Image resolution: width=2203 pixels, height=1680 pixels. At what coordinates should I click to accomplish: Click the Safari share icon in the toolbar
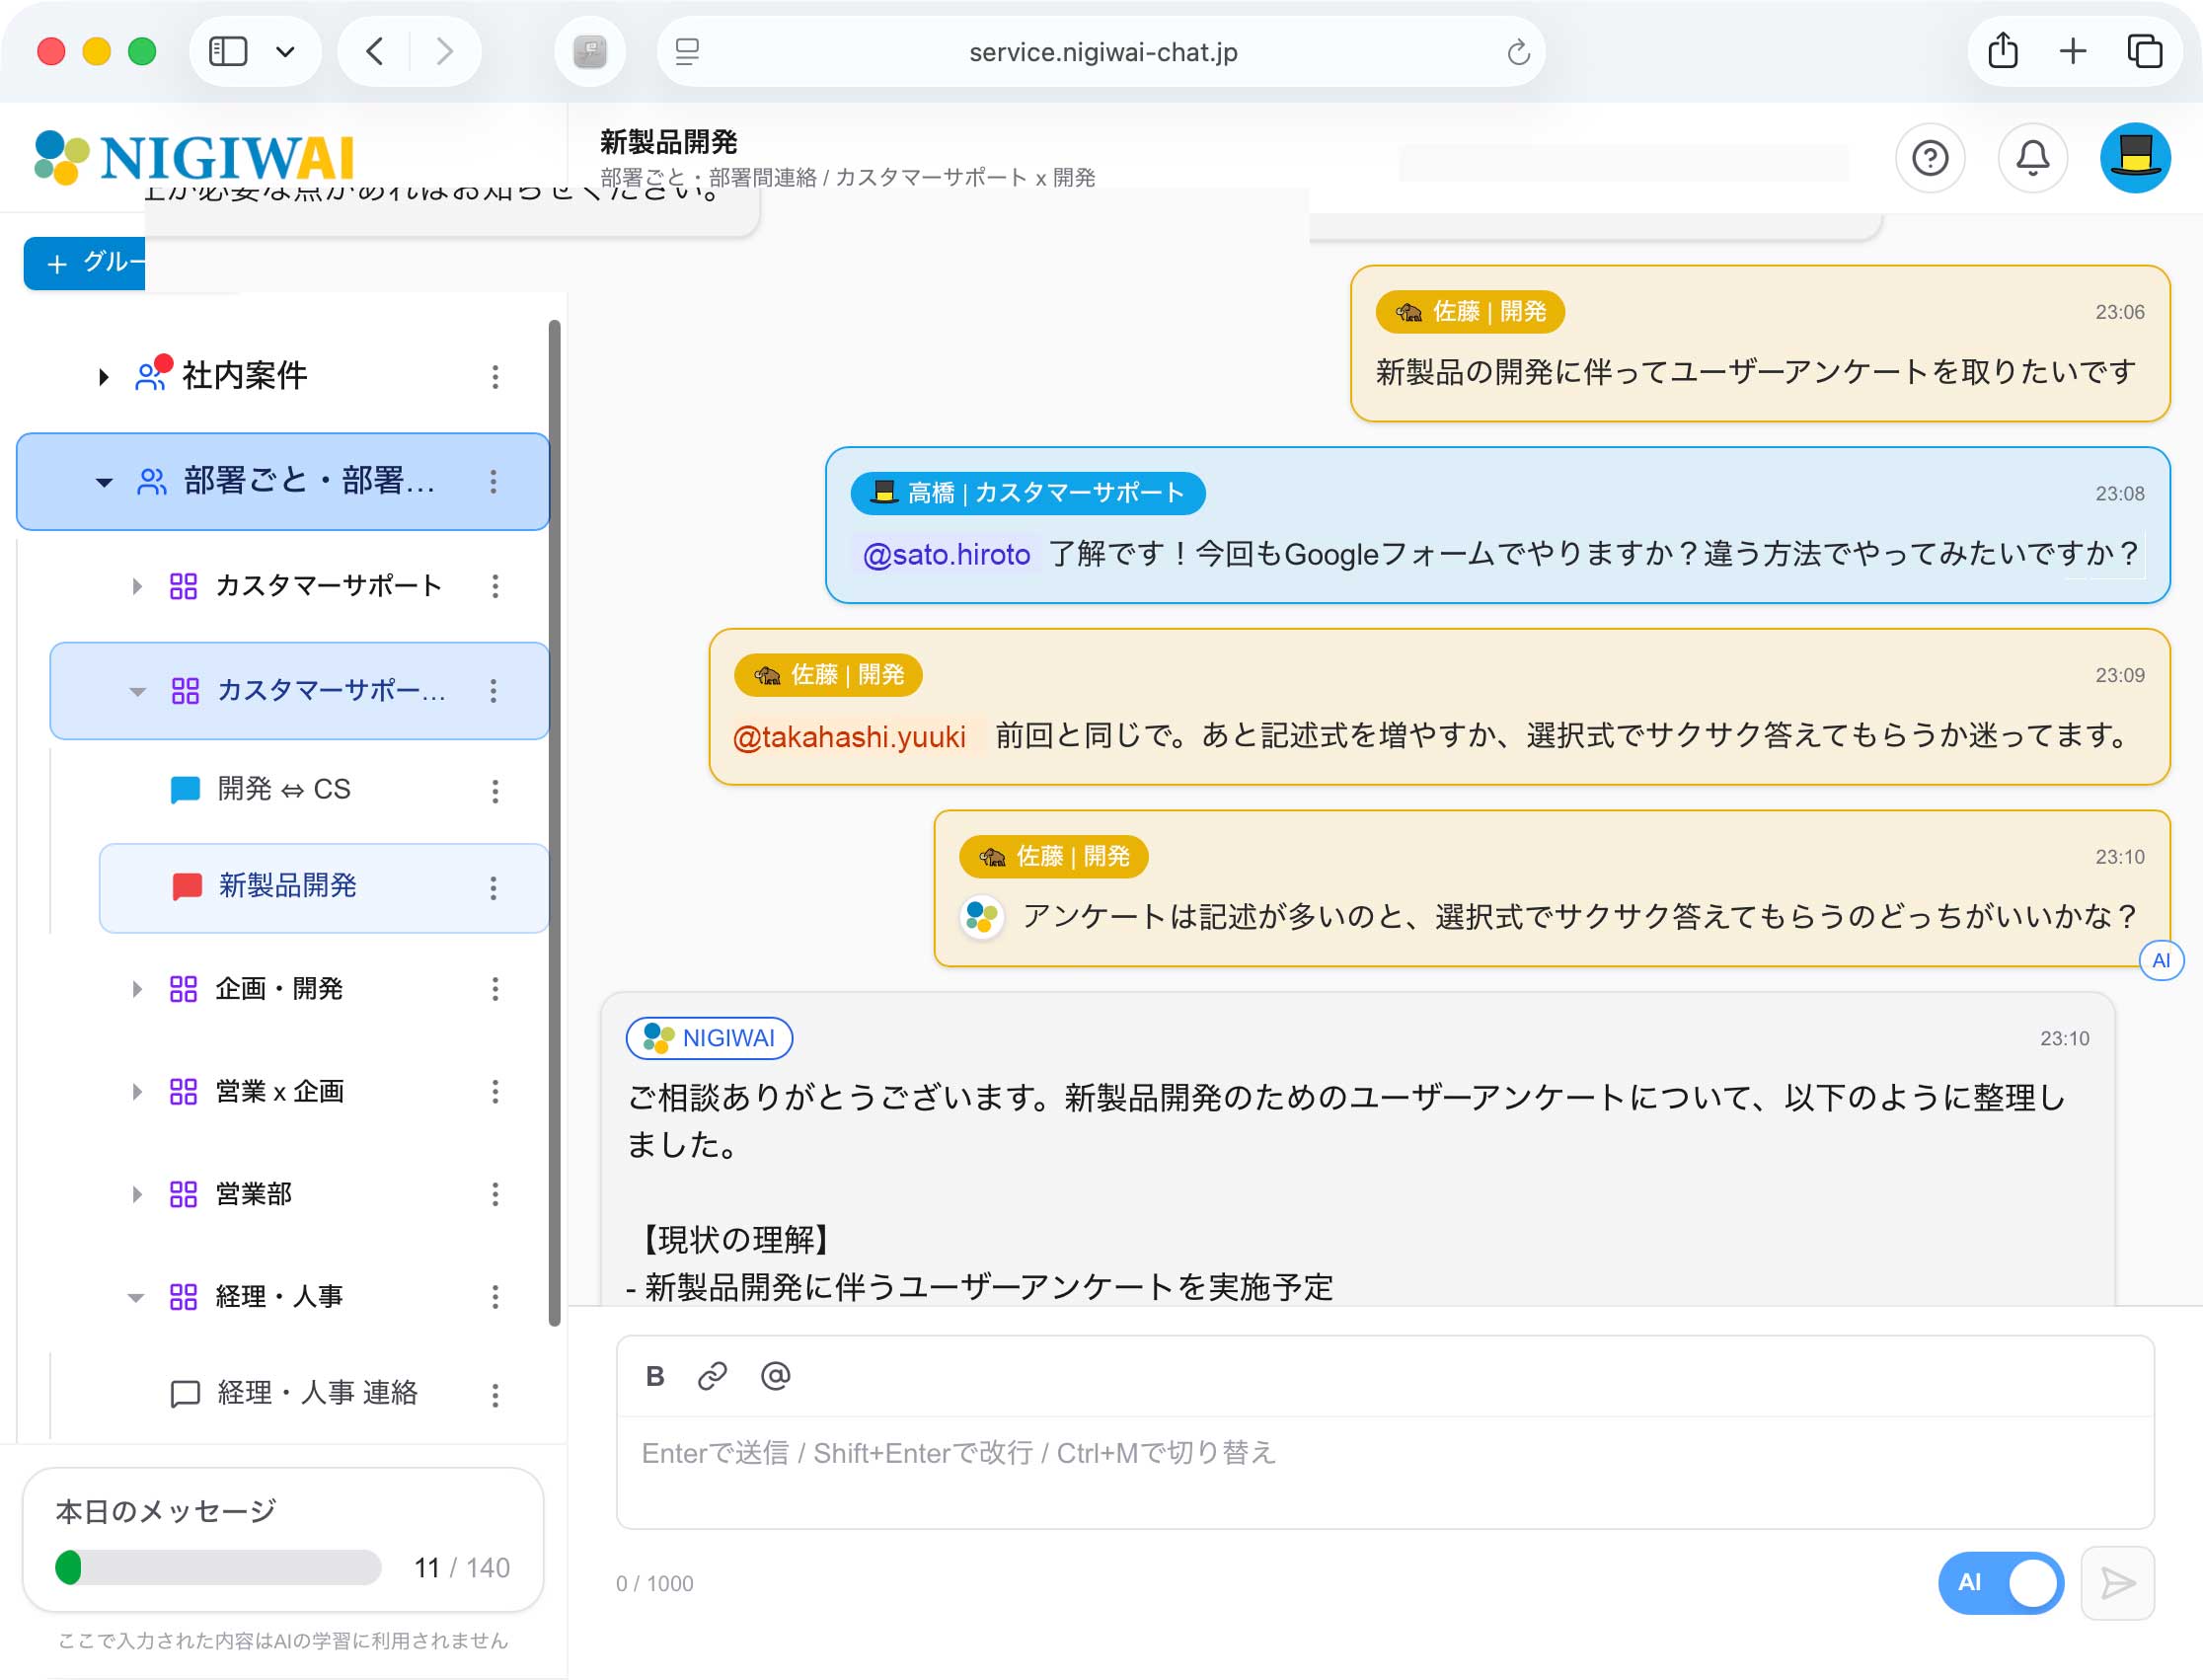(x=2001, y=50)
